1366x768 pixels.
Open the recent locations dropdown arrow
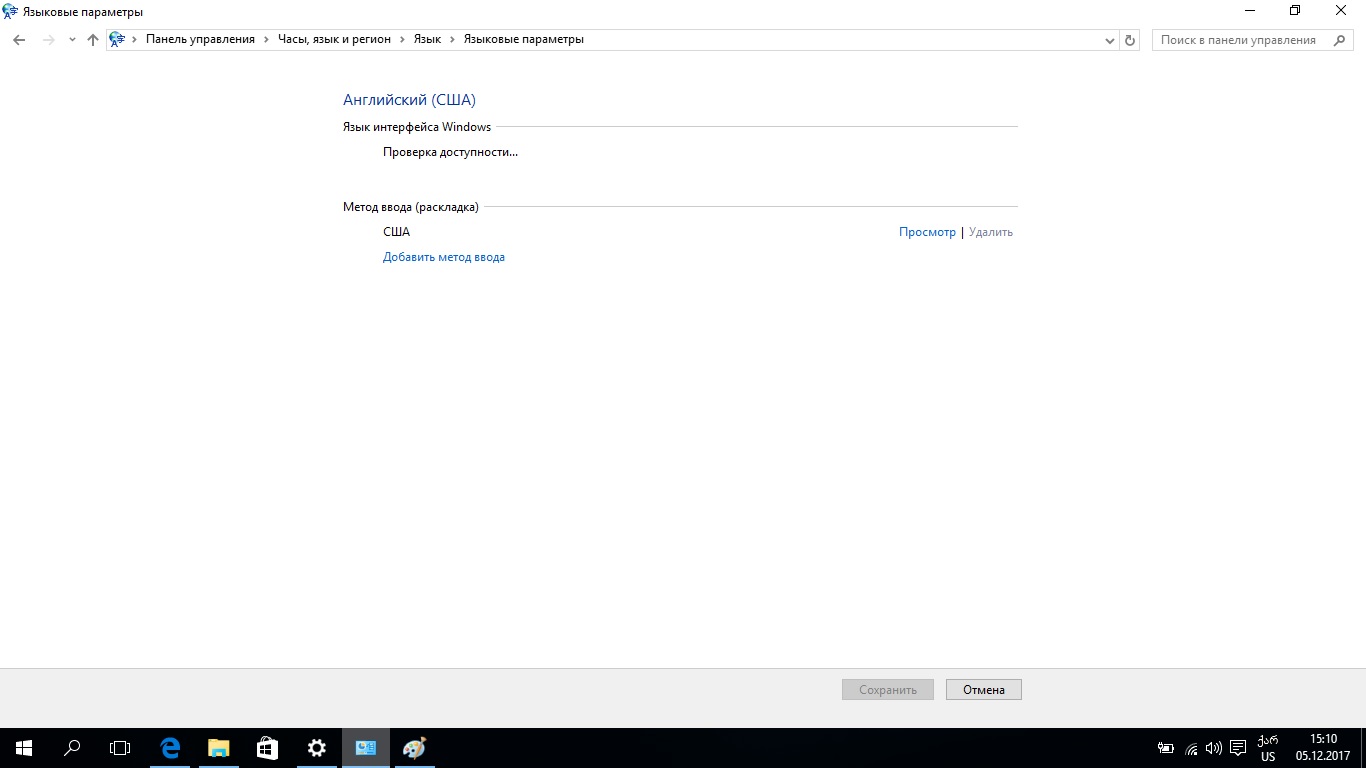point(72,40)
